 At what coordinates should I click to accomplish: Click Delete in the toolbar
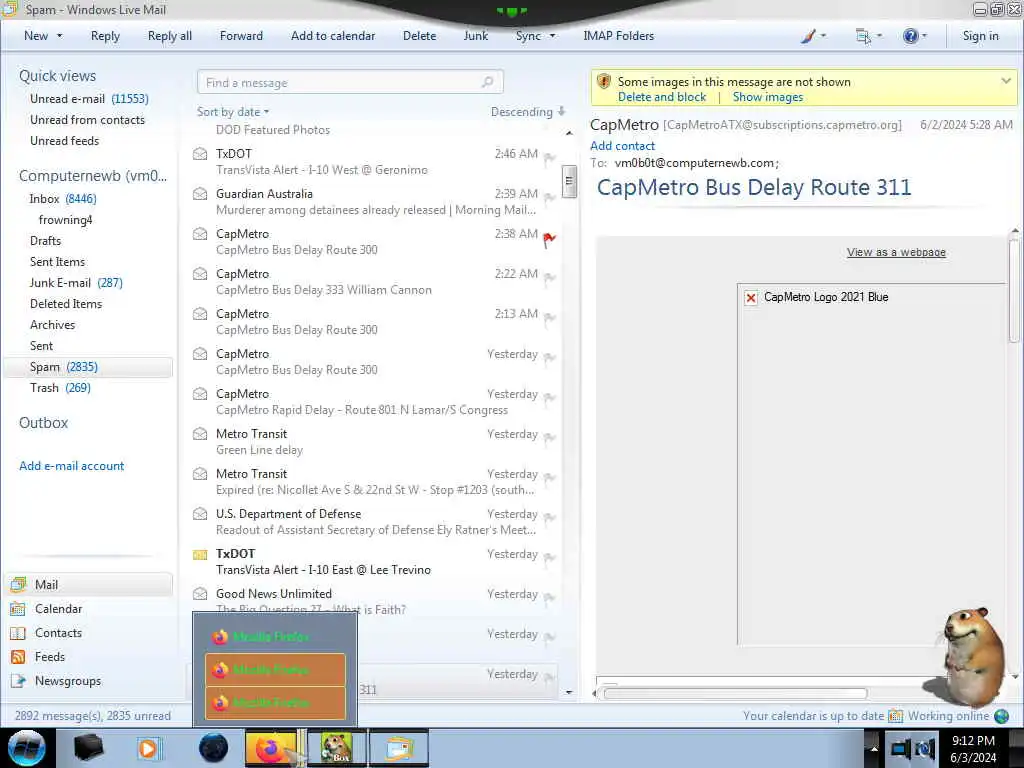pos(419,36)
